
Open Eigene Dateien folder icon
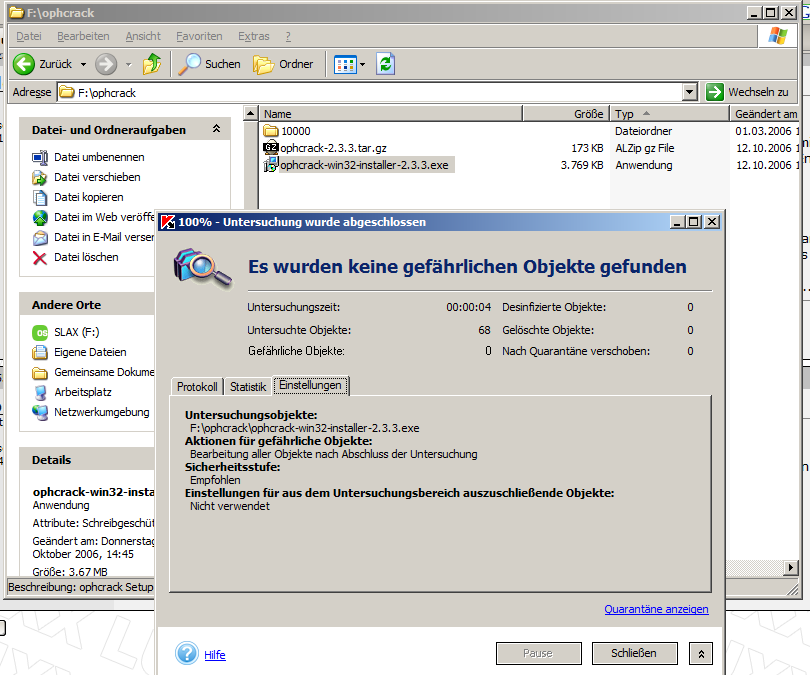click(x=40, y=352)
